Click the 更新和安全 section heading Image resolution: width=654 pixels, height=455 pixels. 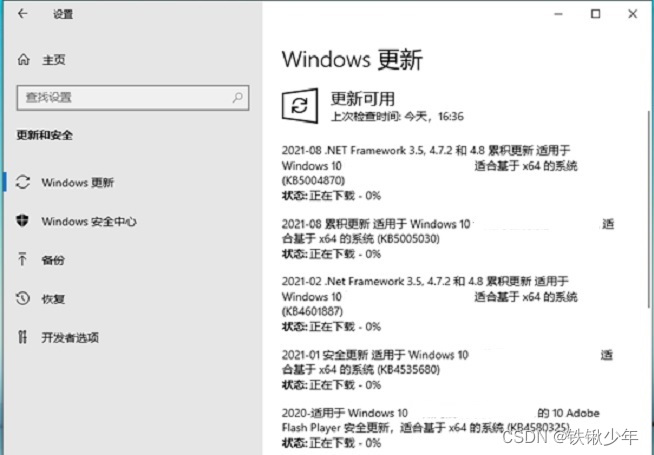[x=45, y=135]
